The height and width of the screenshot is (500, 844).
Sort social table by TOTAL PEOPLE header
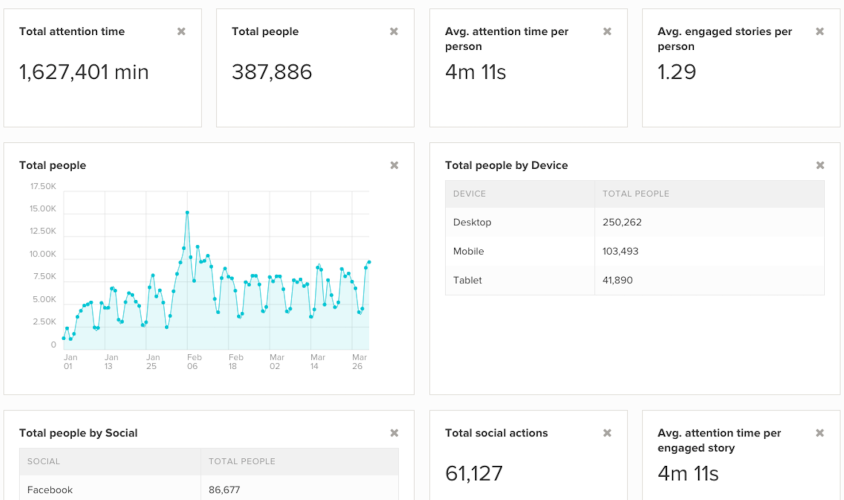[241, 462]
